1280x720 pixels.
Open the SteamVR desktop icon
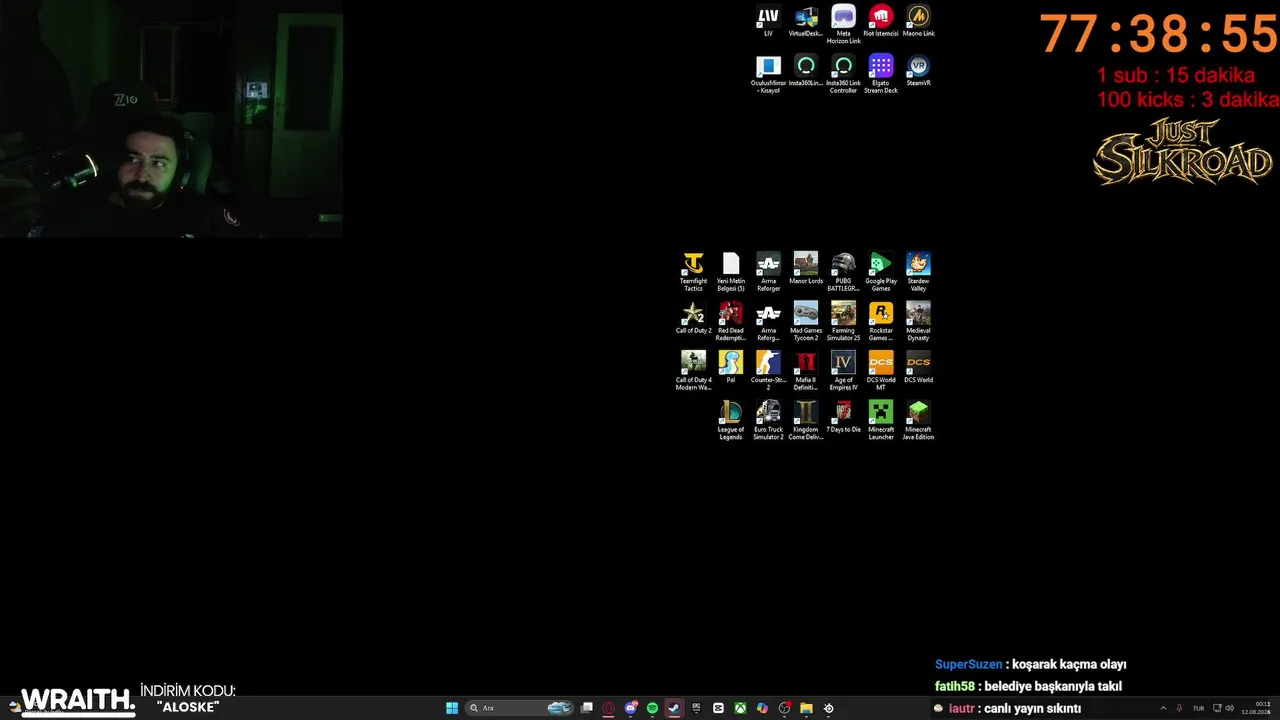918,71
